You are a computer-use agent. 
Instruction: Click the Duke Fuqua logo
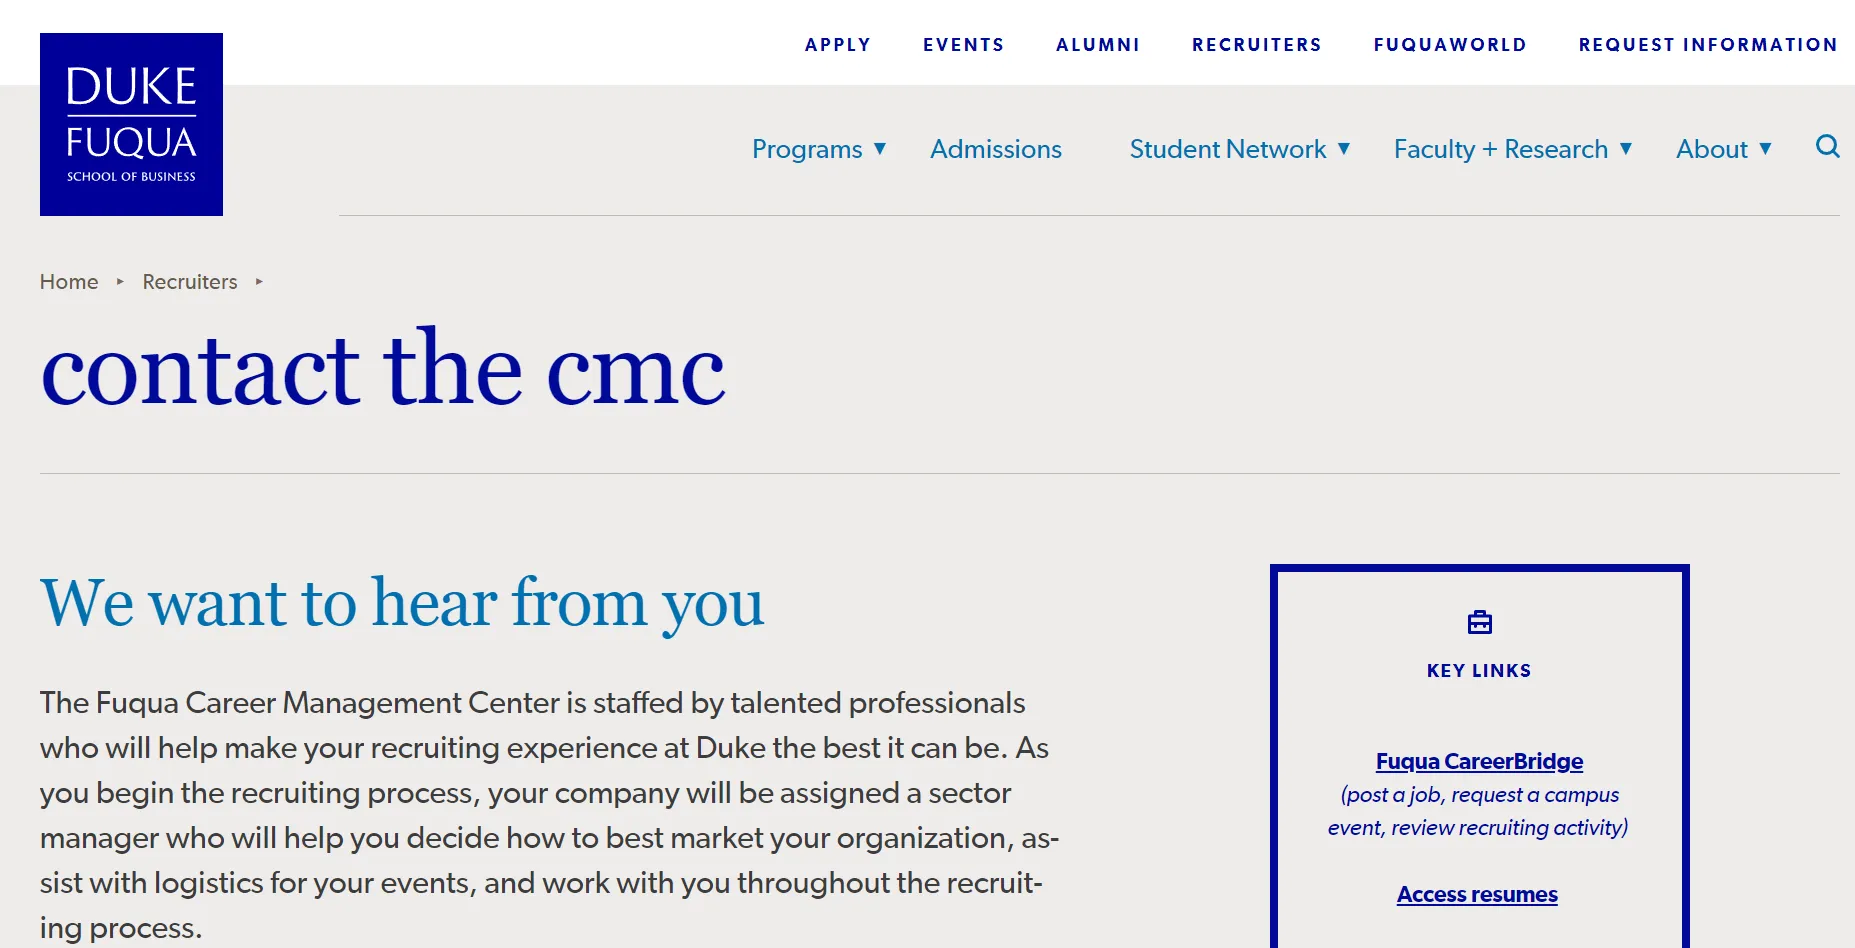click(x=131, y=124)
